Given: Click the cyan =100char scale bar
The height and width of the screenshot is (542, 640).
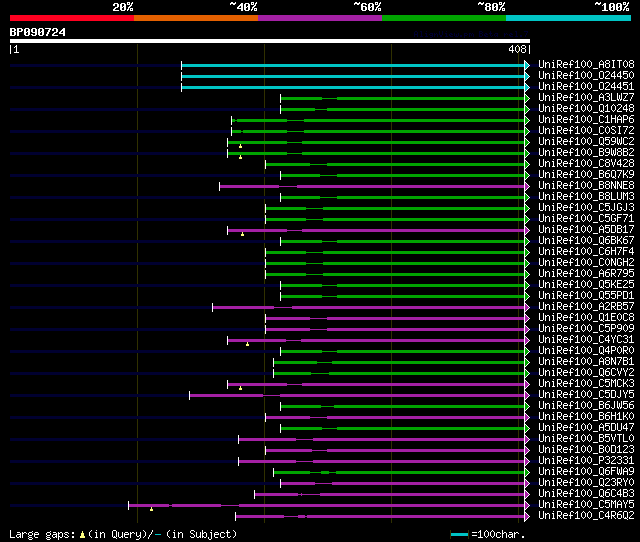Looking at the screenshot, I should pos(459,534).
